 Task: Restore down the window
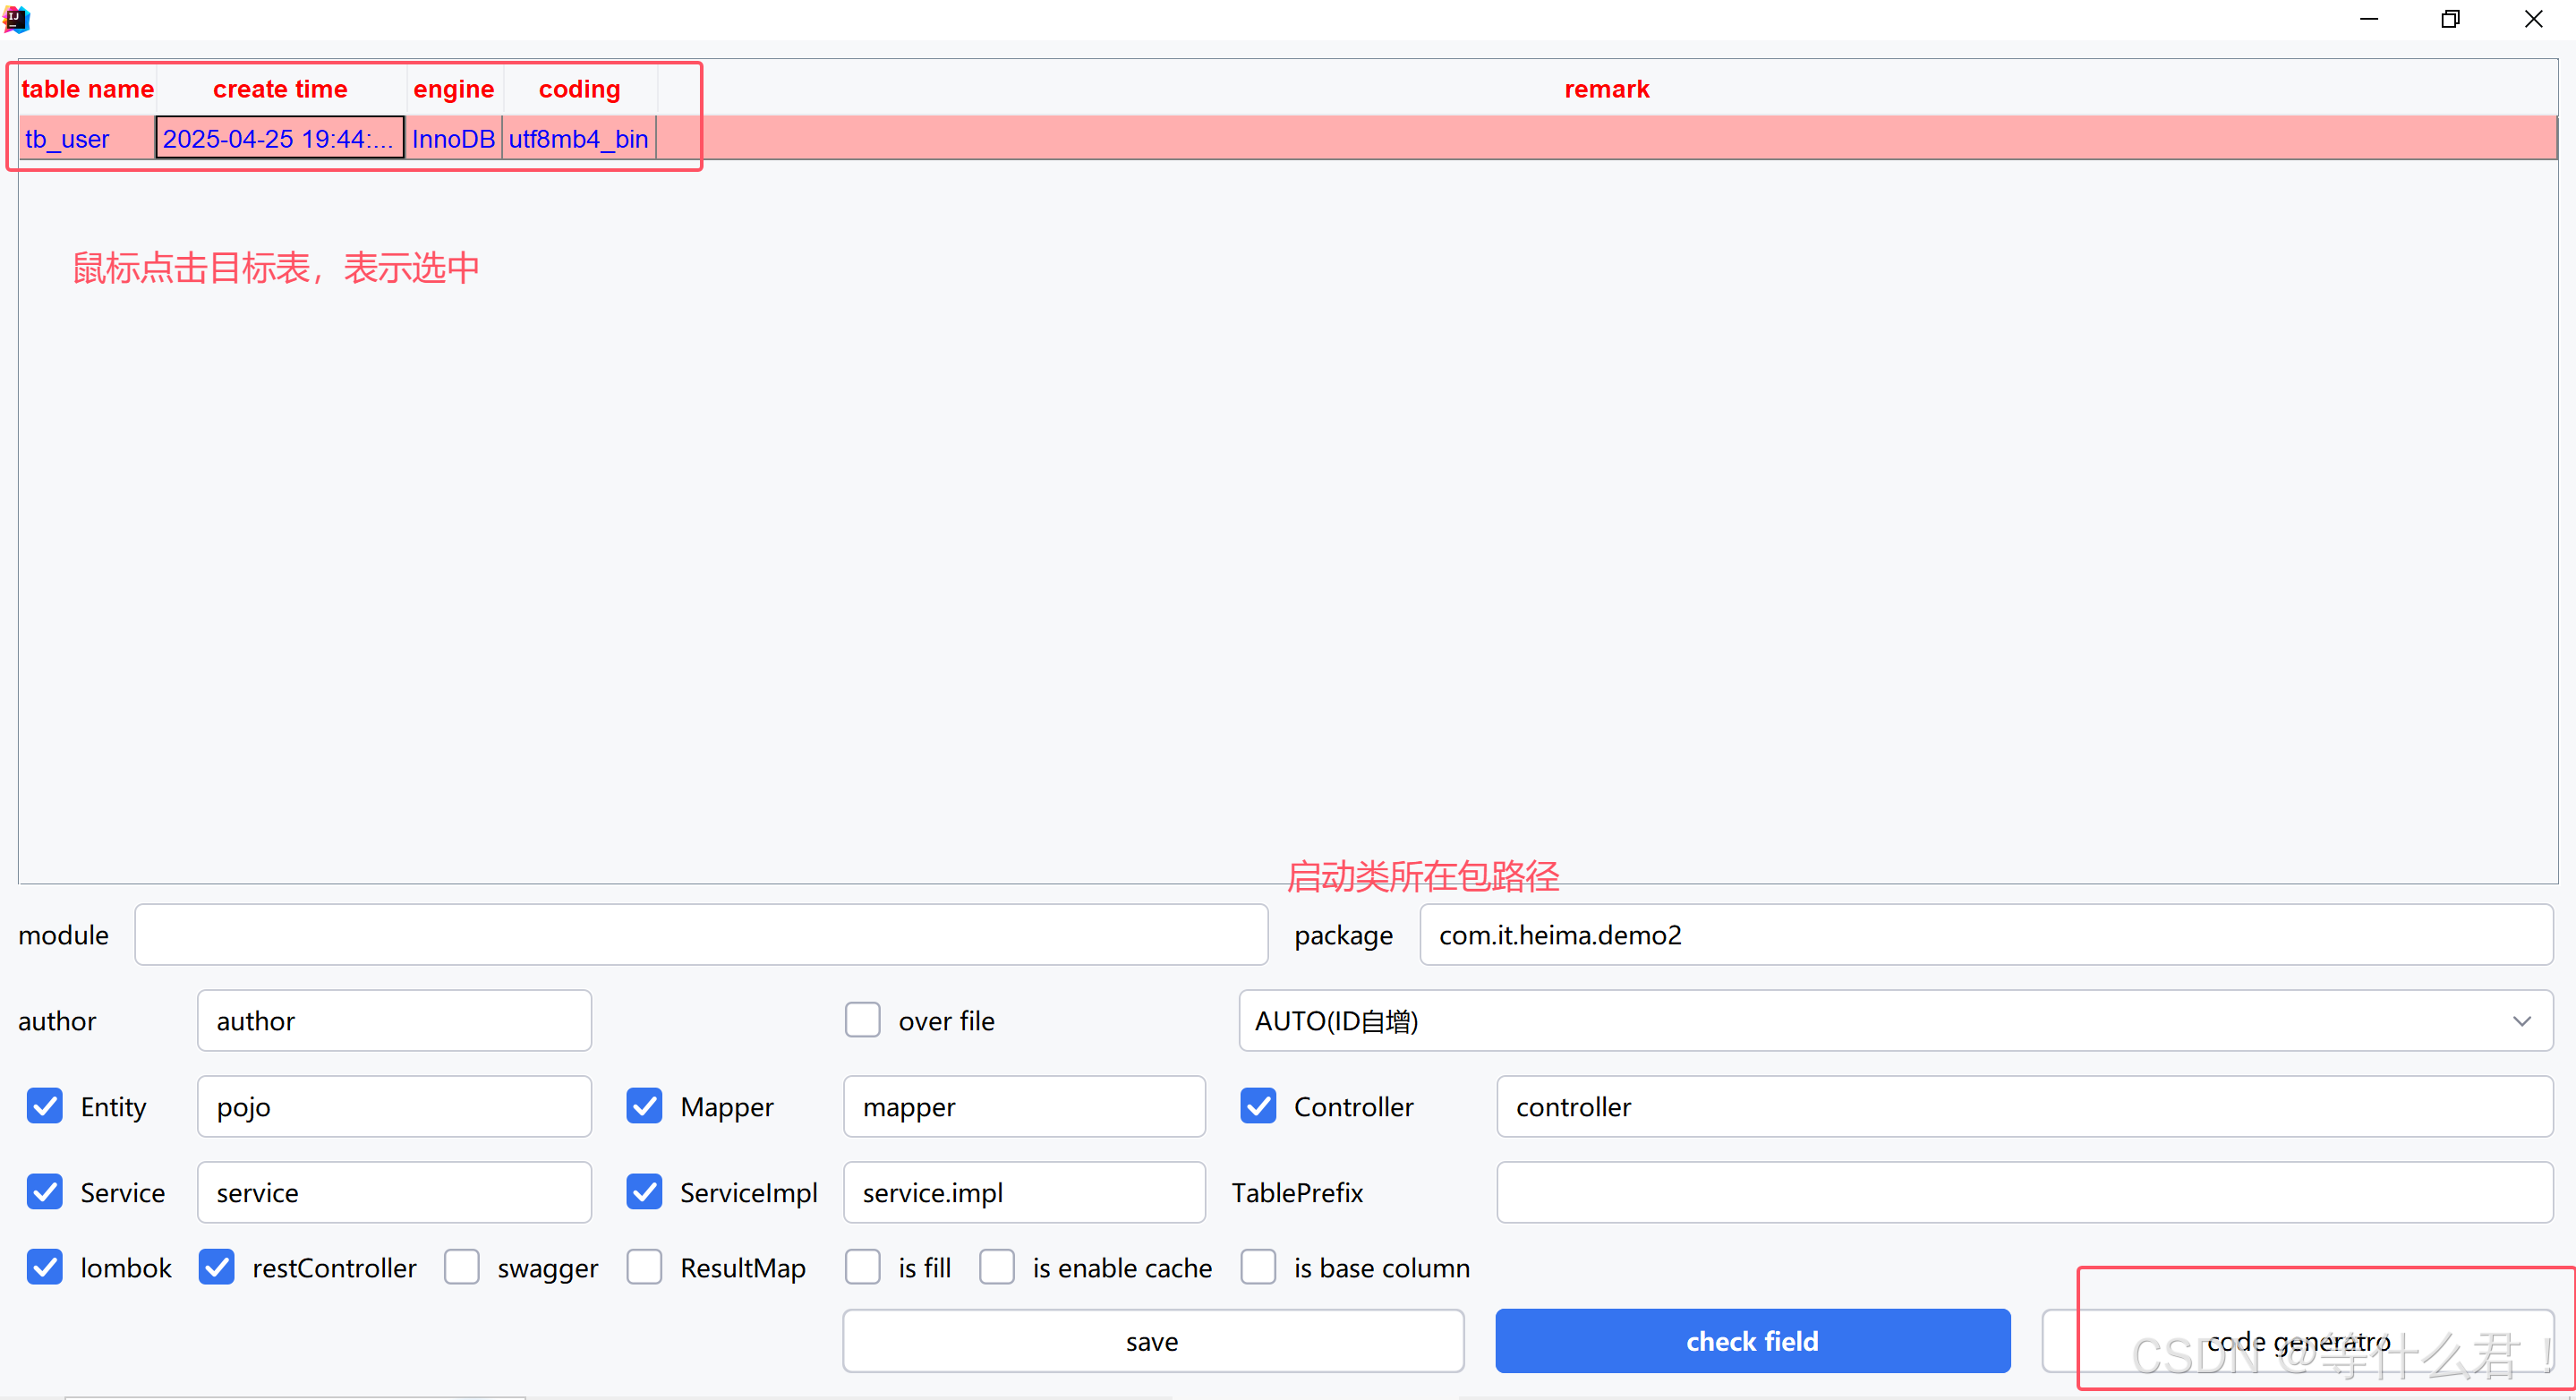(x=2450, y=19)
